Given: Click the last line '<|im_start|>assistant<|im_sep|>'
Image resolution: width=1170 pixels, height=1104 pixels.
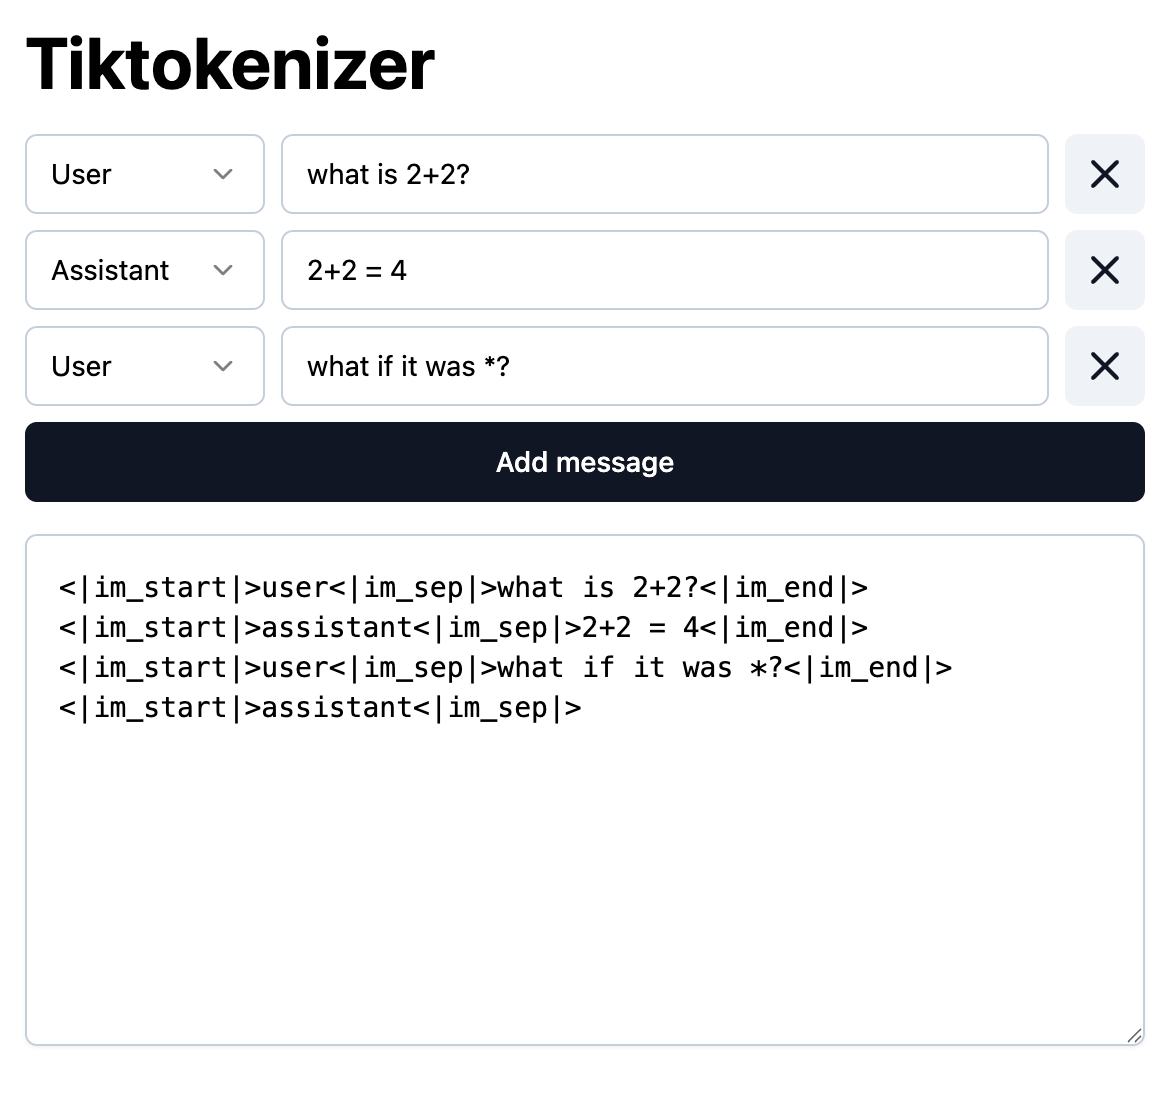Looking at the screenshot, I should (x=320, y=707).
